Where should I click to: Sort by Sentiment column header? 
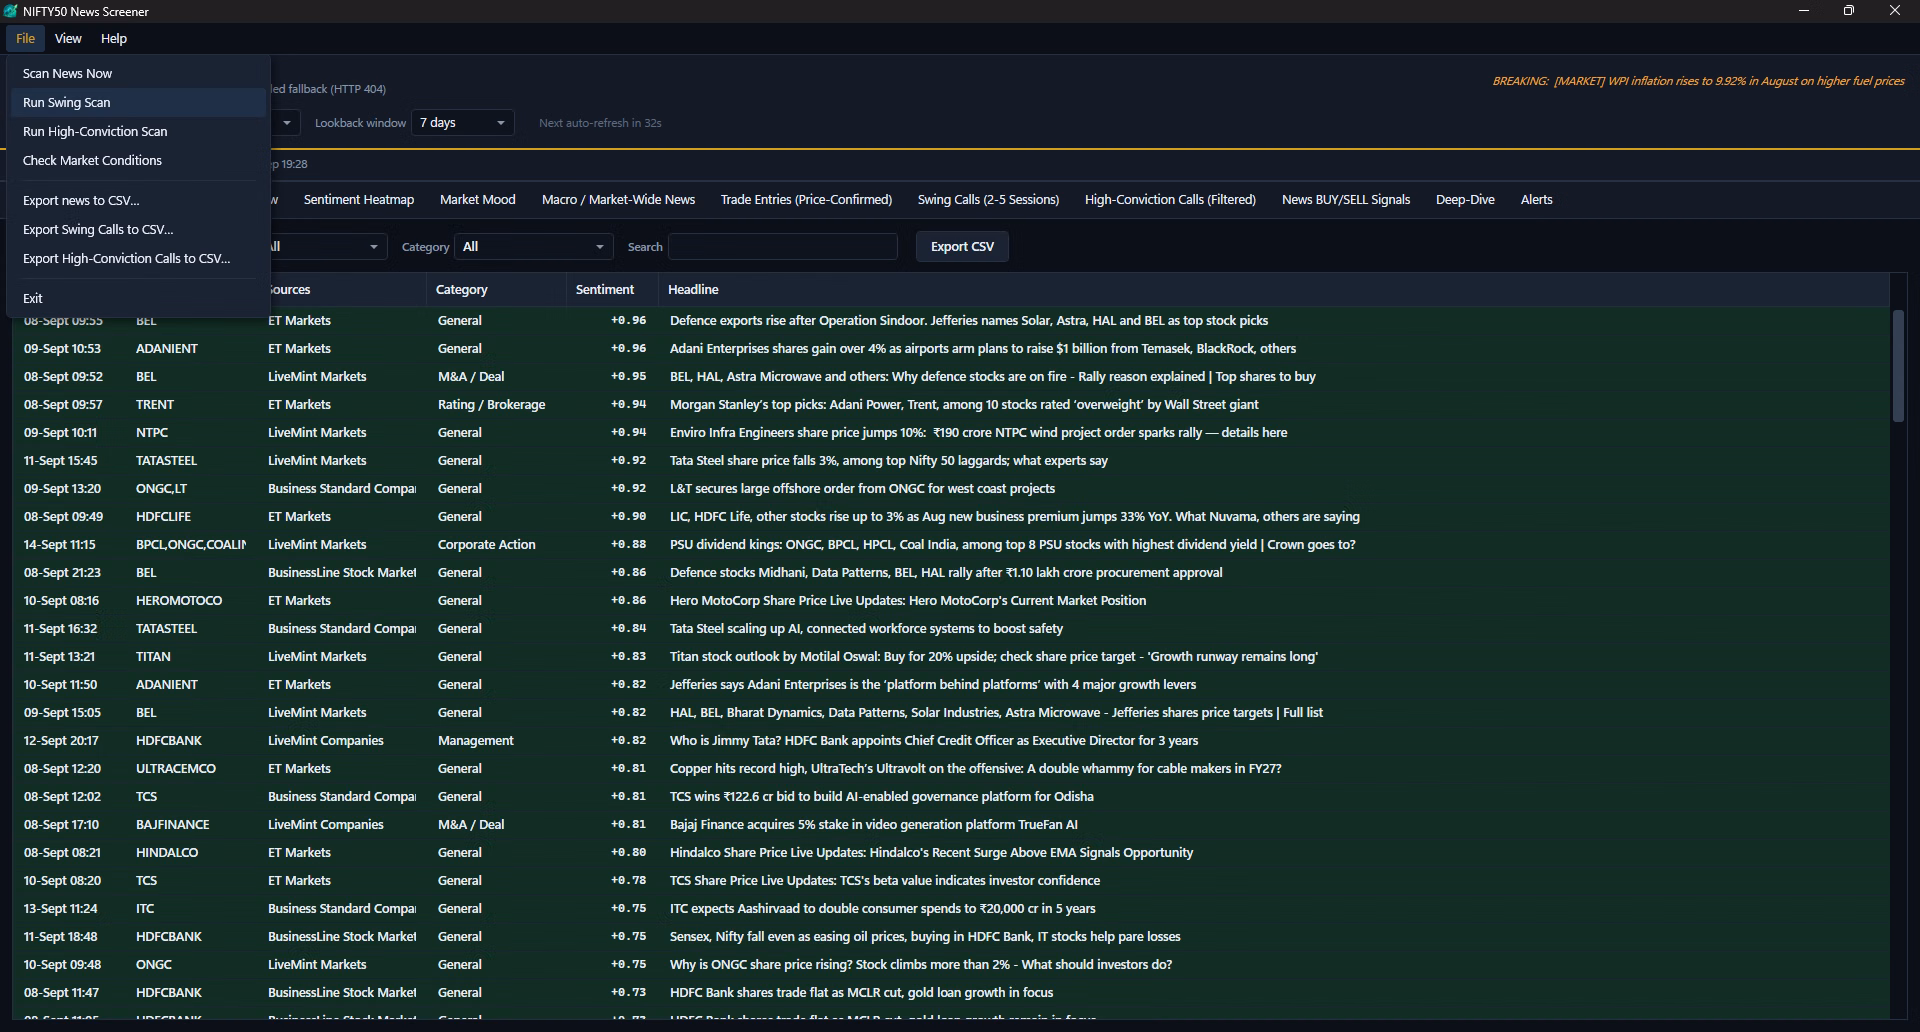point(612,290)
